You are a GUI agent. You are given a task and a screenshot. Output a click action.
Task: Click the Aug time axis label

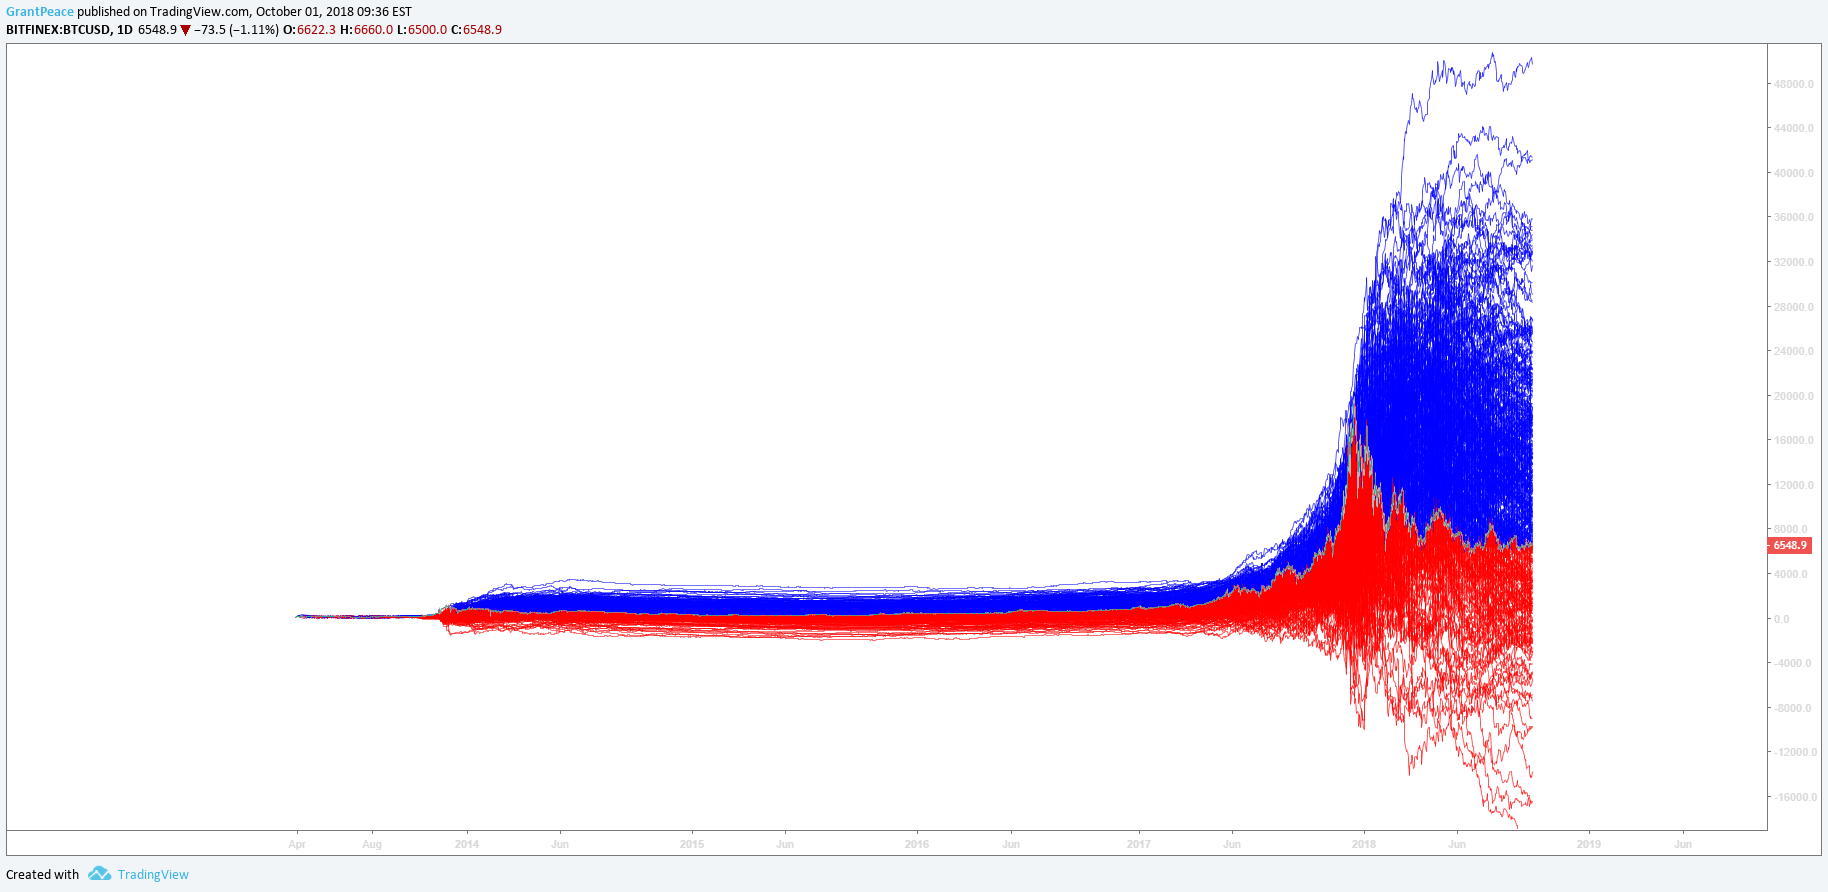(372, 844)
